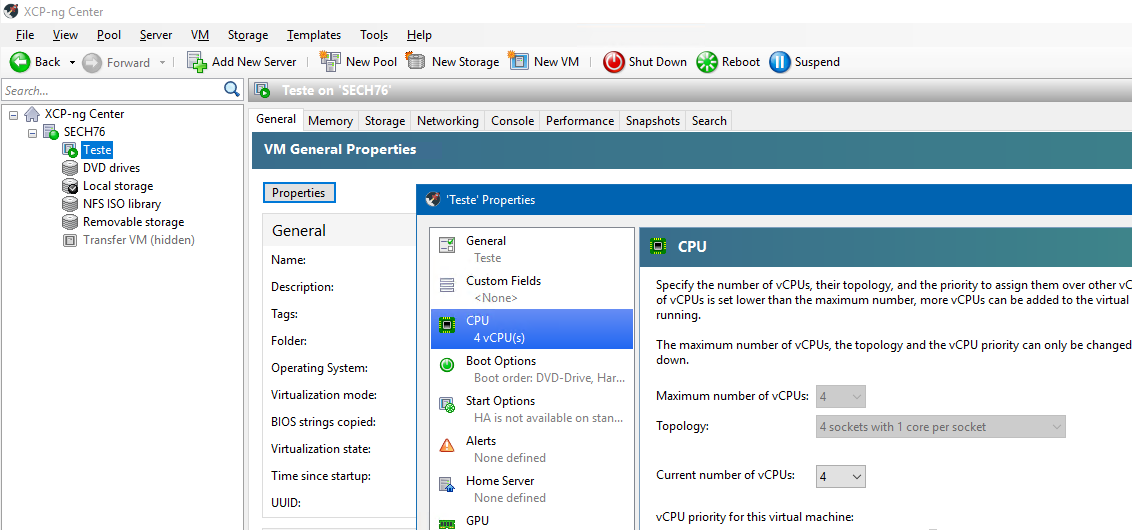Viewport: 1132px width, 530px height.
Task: Open the Tools menu
Action: pos(374,35)
